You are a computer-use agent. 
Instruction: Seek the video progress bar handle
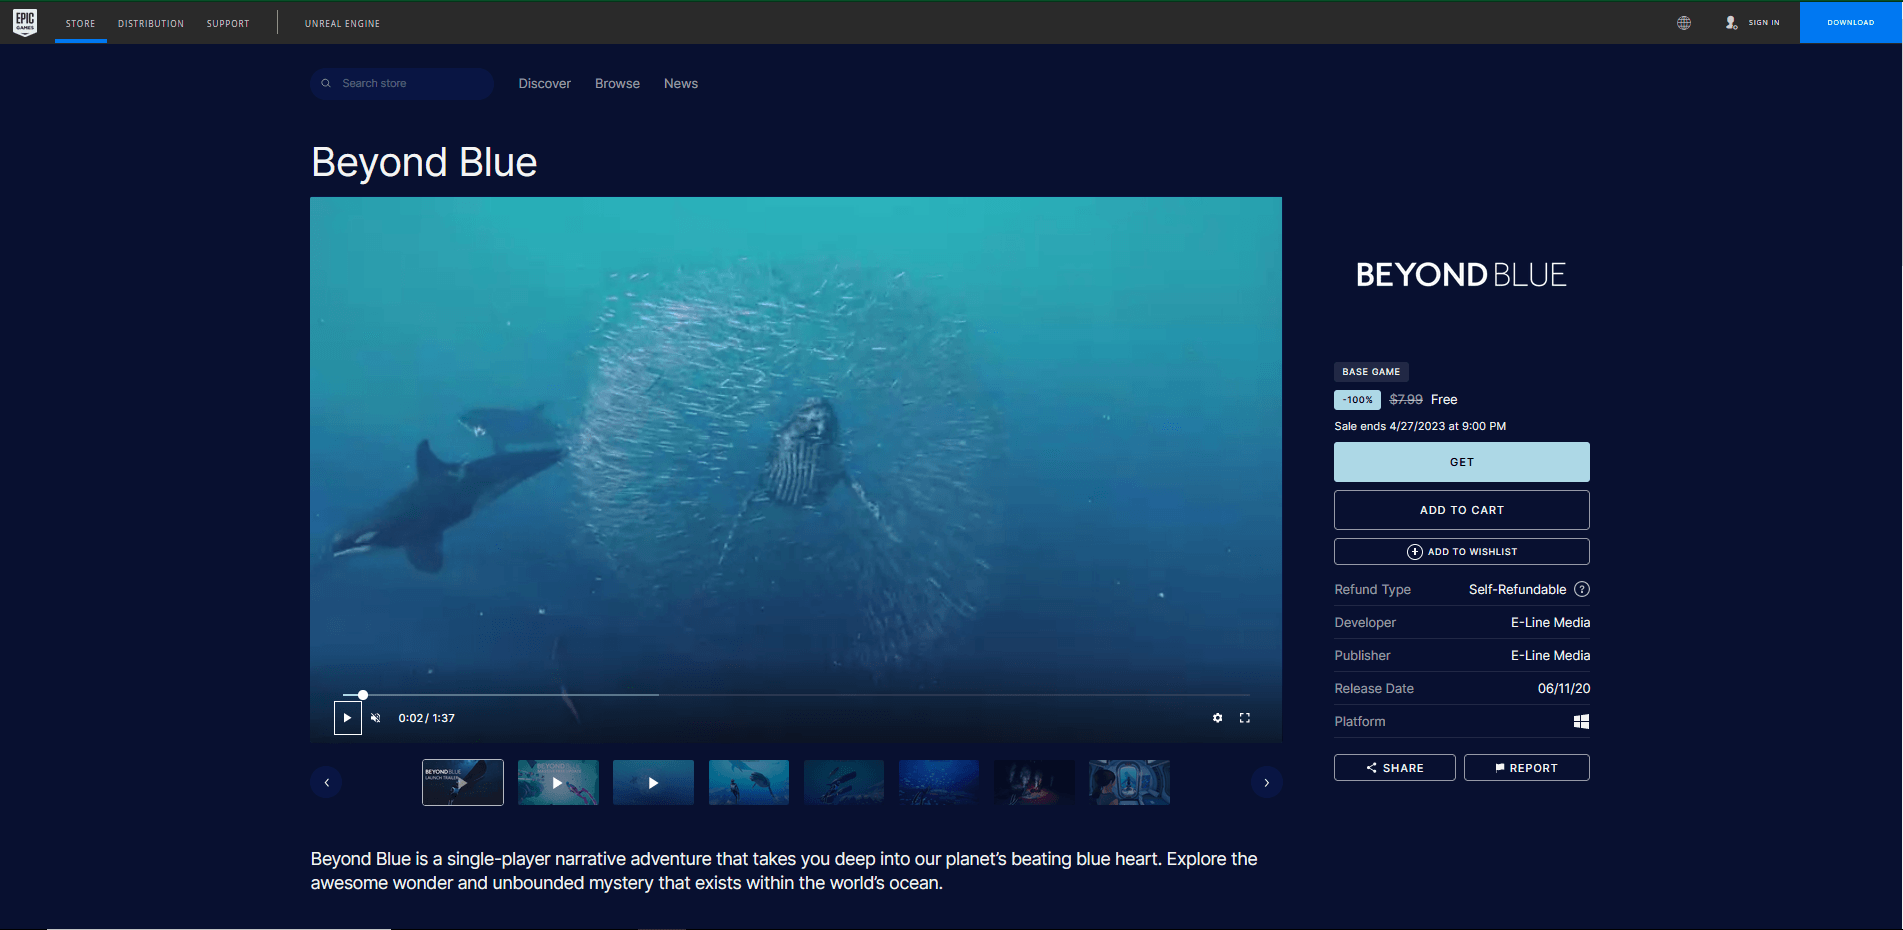click(x=363, y=695)
